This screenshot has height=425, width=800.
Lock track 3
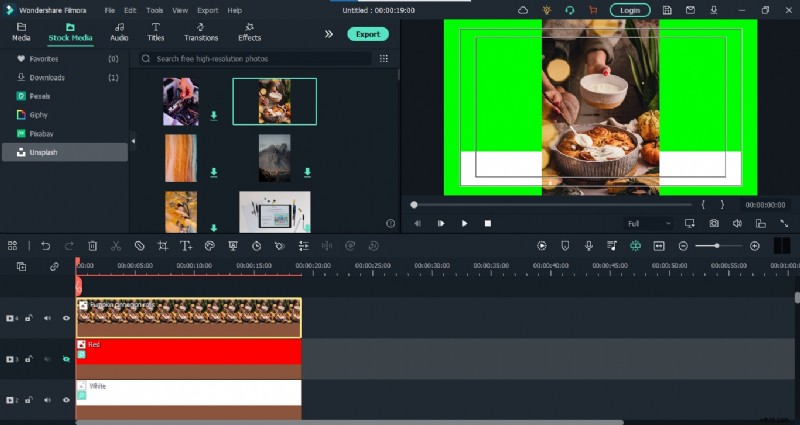29,359
